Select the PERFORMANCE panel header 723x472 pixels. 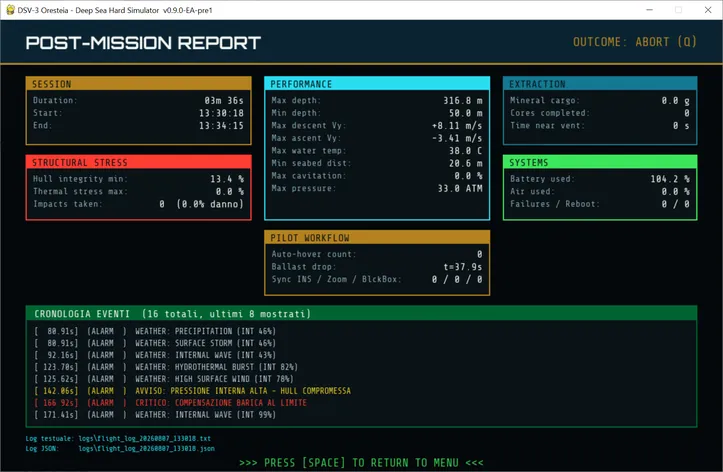(x=377, y=84)
